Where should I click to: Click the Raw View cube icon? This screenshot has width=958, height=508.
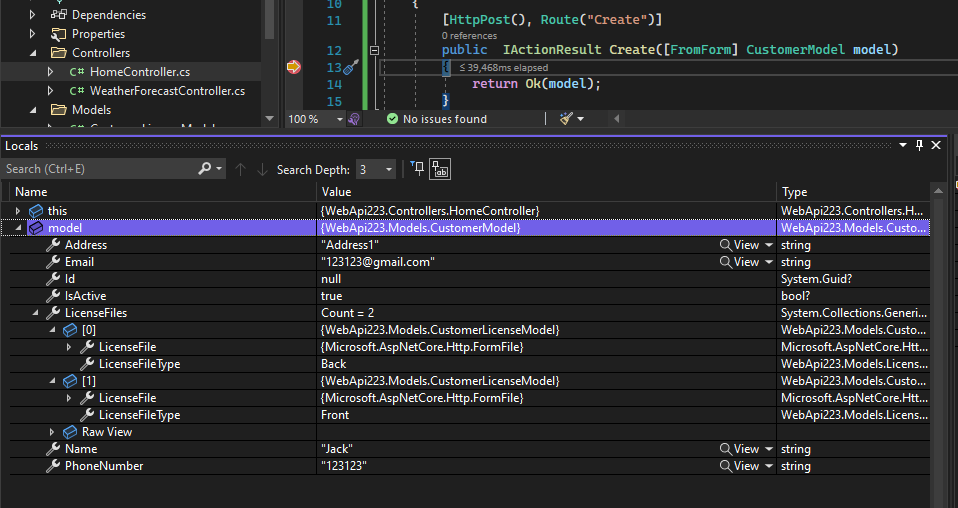(70, 432)
